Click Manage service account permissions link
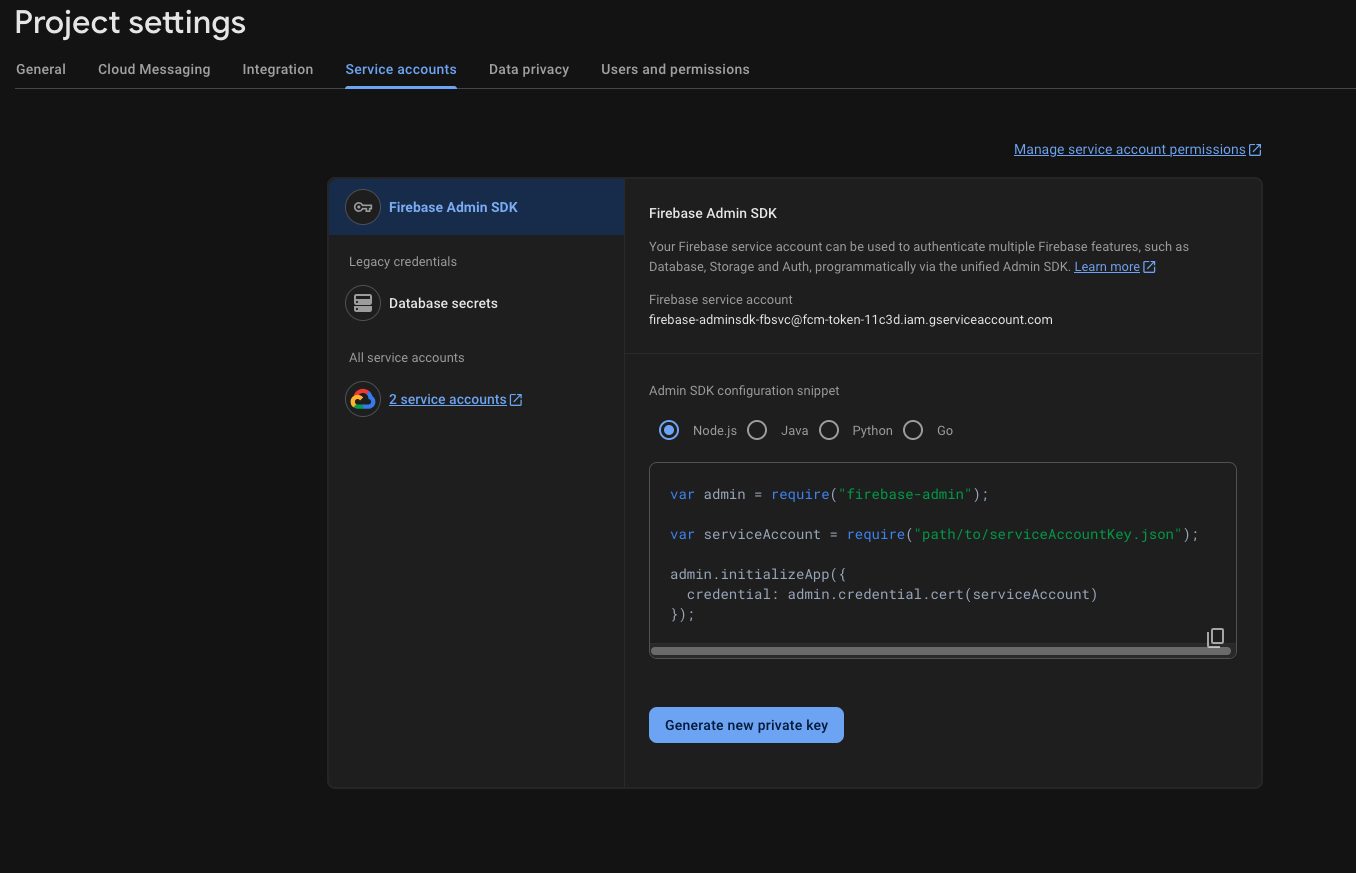The height and width of the screenshot is (873, 1356). click(1130, 149)
